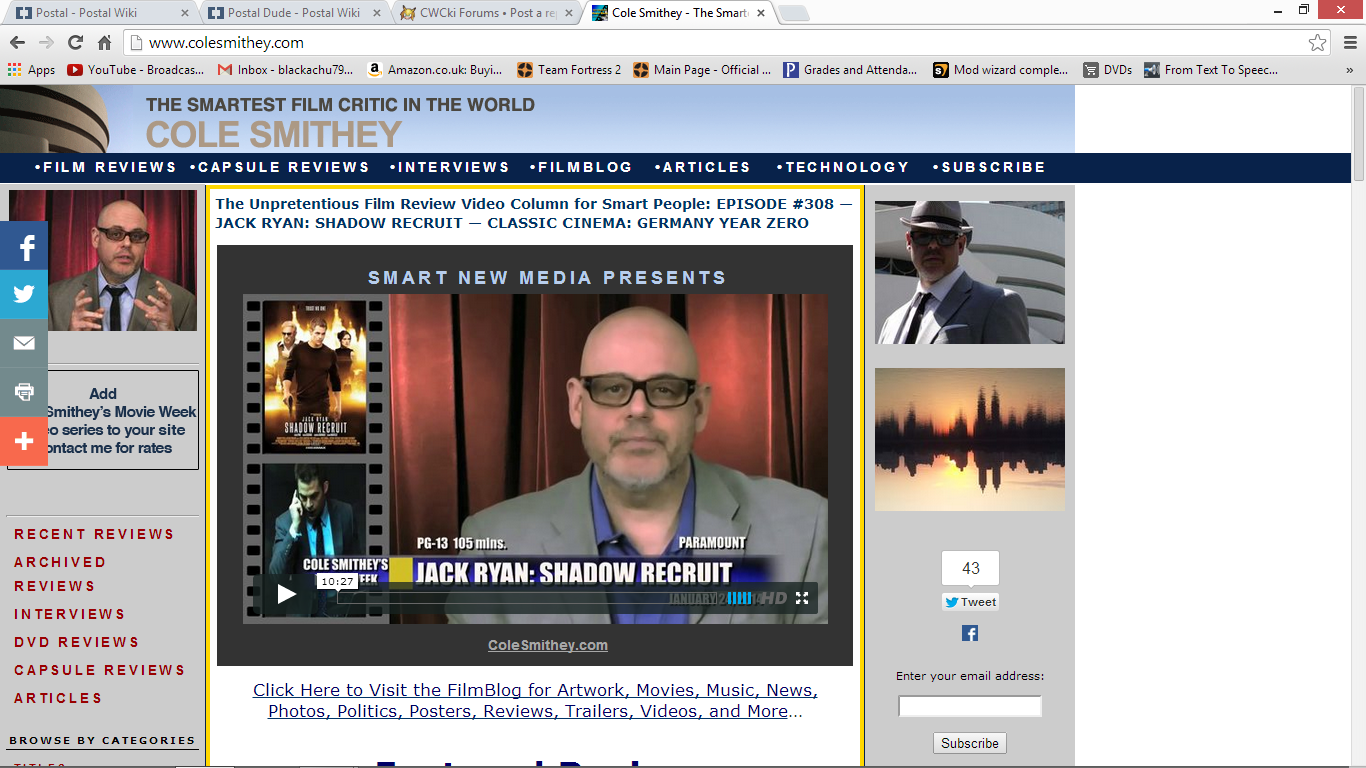Play the Jack Ryan review video

pos(287,594)
